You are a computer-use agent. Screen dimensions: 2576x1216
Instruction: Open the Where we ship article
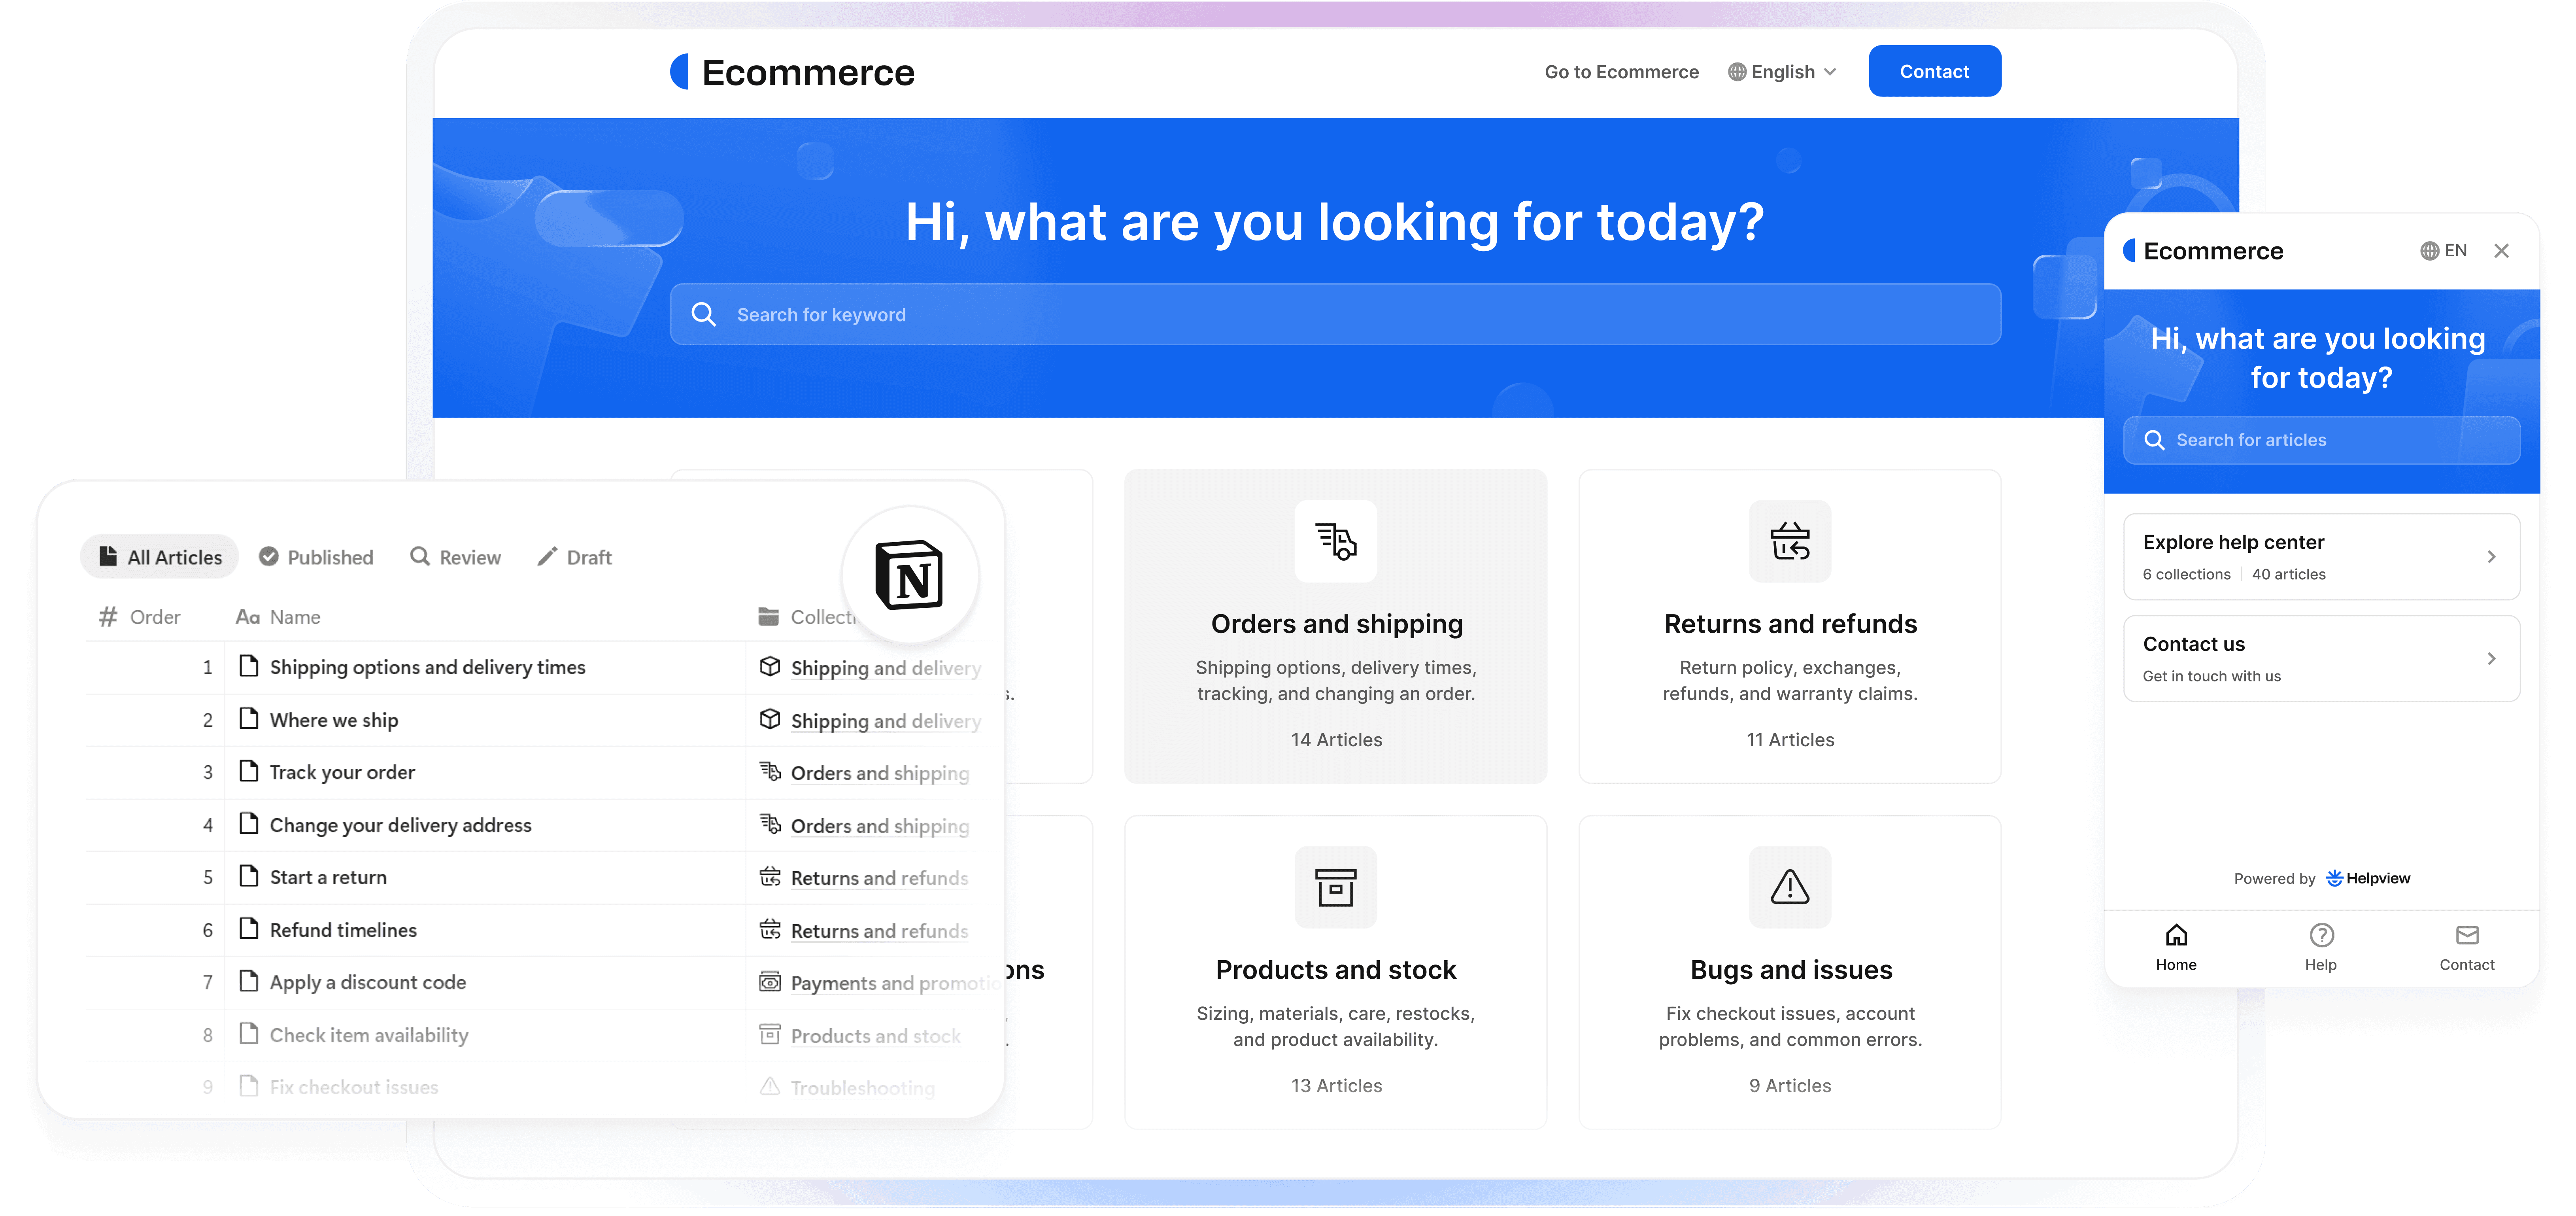pyautogui.click(x=334, y=720)
